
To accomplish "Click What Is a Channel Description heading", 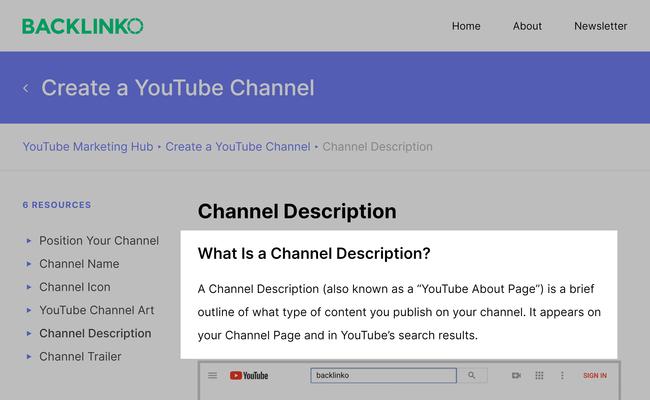I will point(314,254).
